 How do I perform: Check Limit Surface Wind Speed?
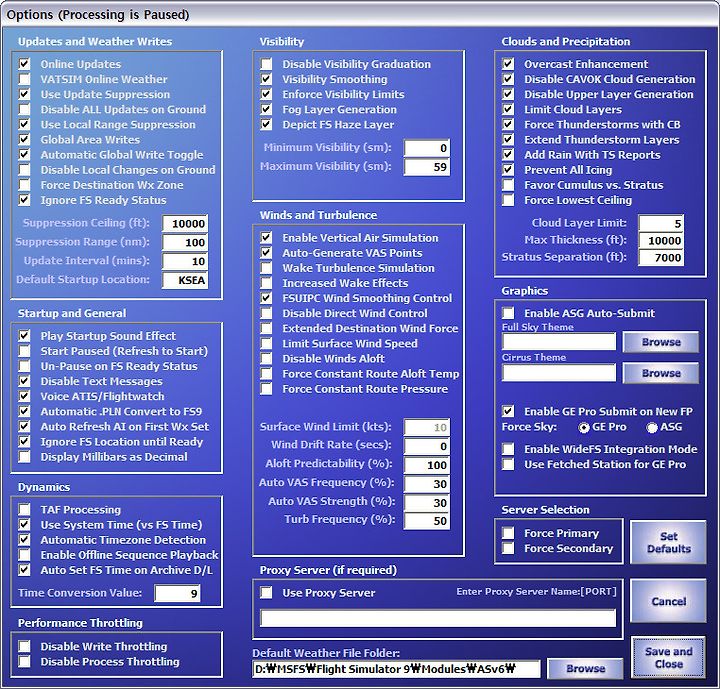click(266, 344)
